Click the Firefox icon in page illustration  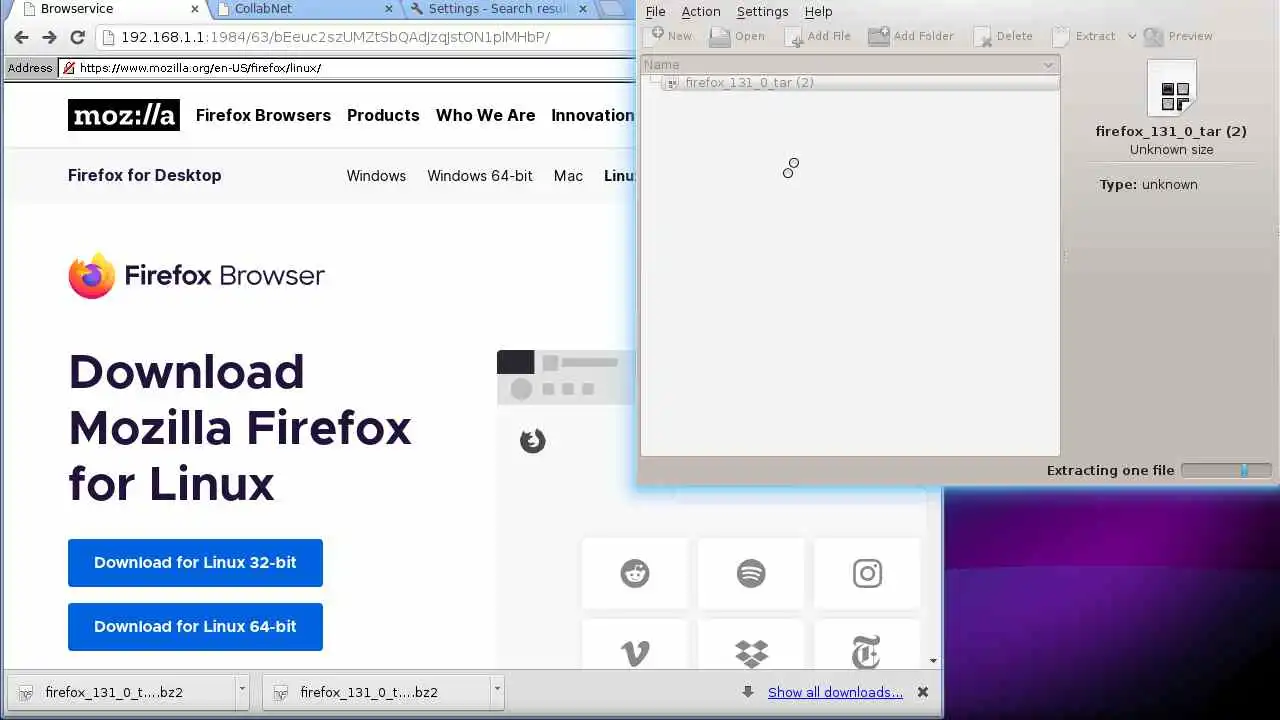[x=533, y=440]
